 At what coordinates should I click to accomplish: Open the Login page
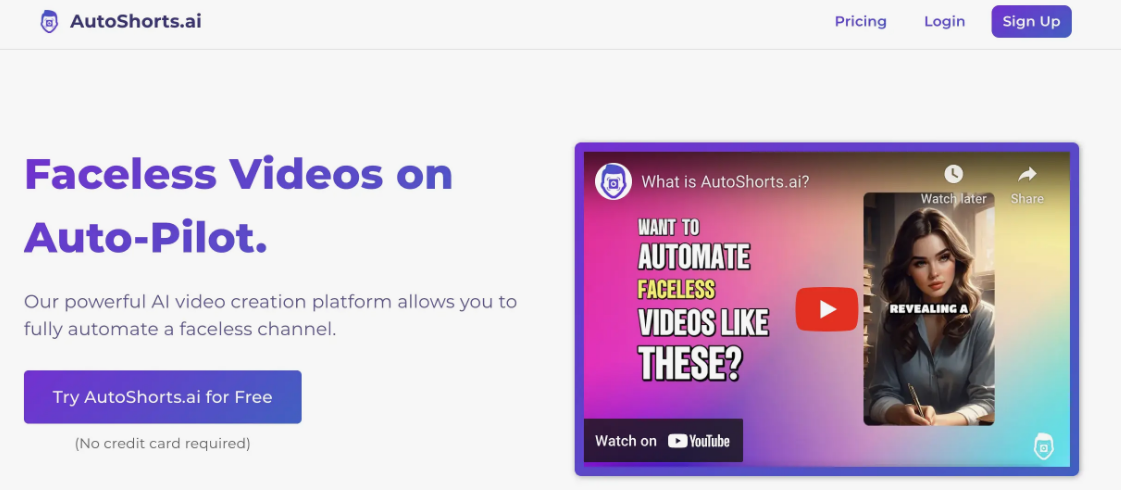[x=944, y=21]
